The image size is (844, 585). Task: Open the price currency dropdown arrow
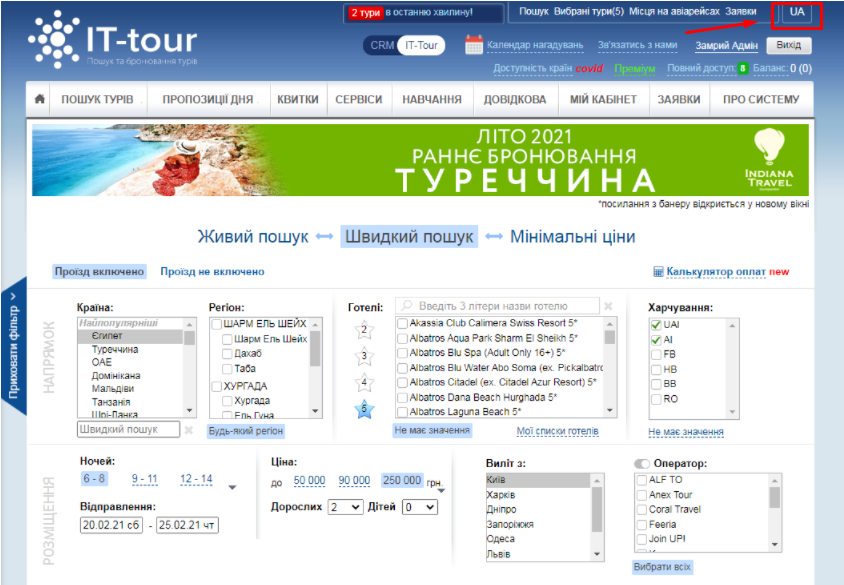tap(441, 491)
